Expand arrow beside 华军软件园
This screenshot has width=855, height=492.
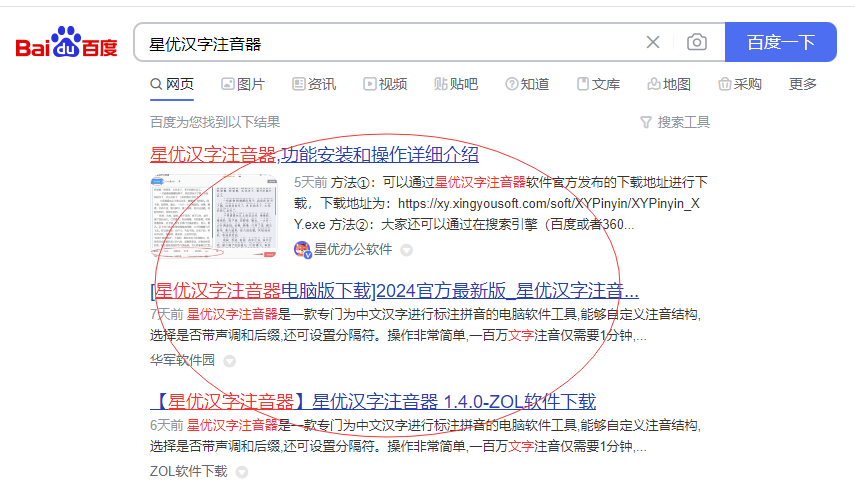click(x=230, y=361)
